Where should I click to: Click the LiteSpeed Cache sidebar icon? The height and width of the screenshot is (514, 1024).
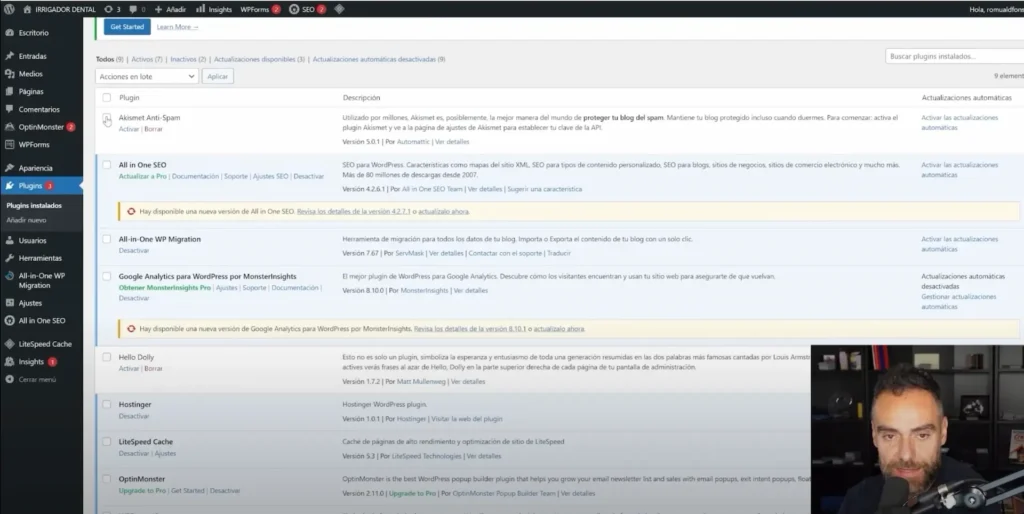click(x=9, y=344)
